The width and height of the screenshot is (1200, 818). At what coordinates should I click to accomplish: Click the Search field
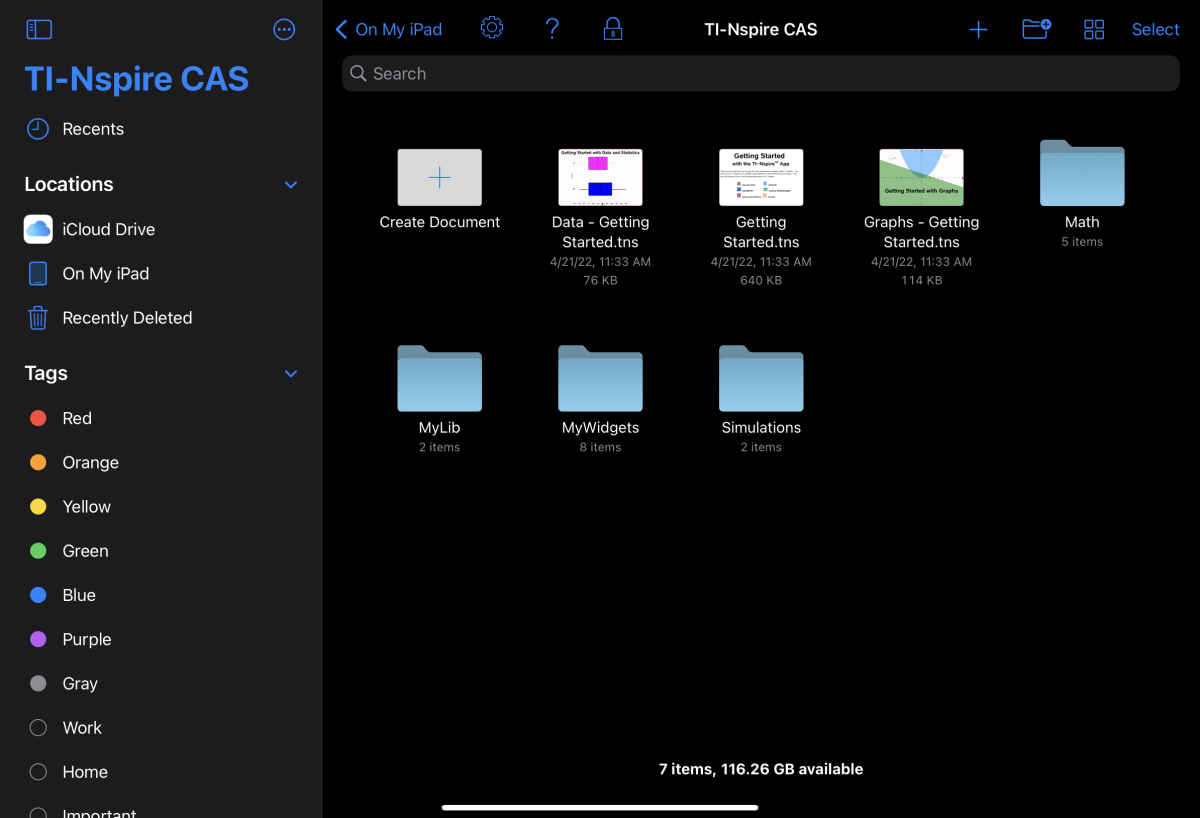coord(760,74)
